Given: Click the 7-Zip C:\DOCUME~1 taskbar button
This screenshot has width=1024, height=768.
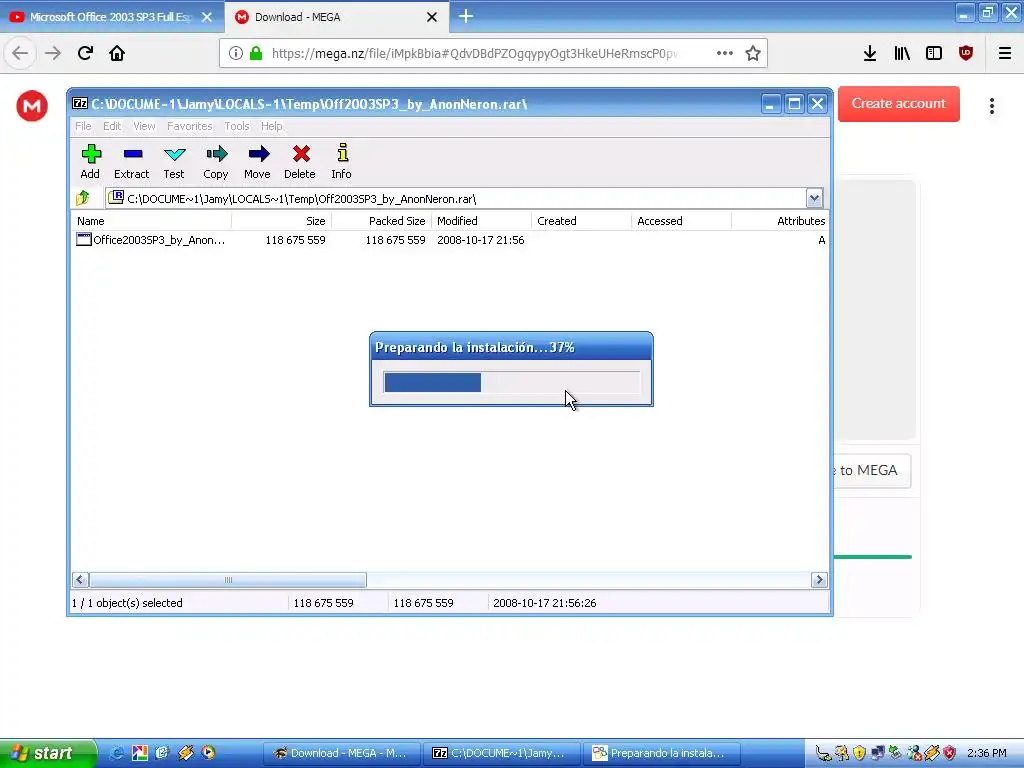Looking at the screenshot, I should coord(502,753).
